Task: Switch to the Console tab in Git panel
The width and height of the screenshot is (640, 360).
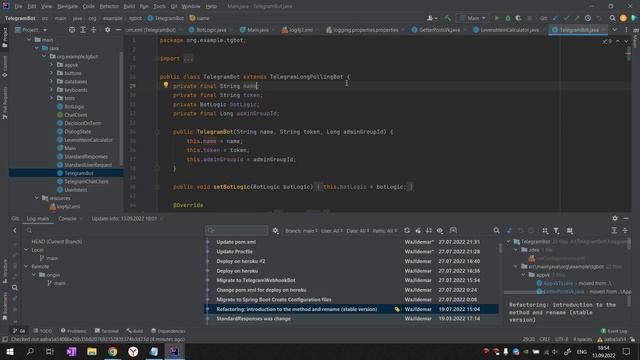Action: click(67, 218)
